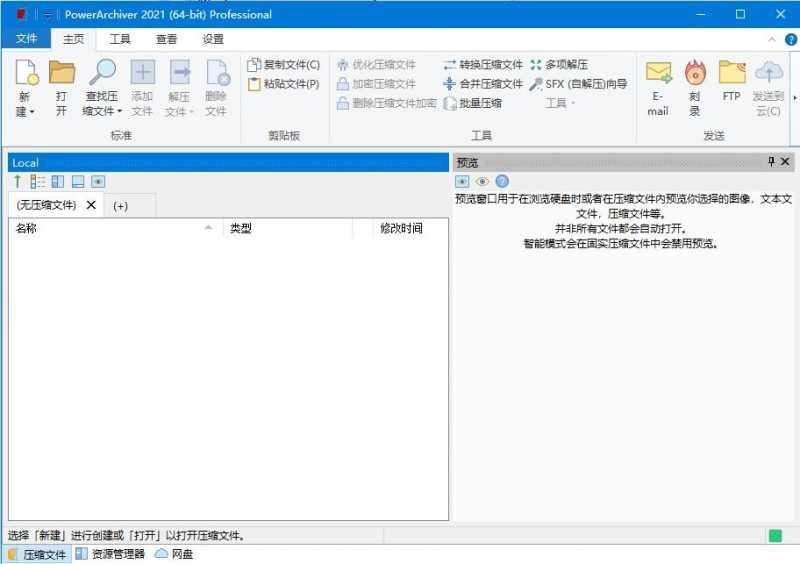This screenshot has height=564, width=800.
Task: Click the status bar hint text
Action: (x=127, y=535)
